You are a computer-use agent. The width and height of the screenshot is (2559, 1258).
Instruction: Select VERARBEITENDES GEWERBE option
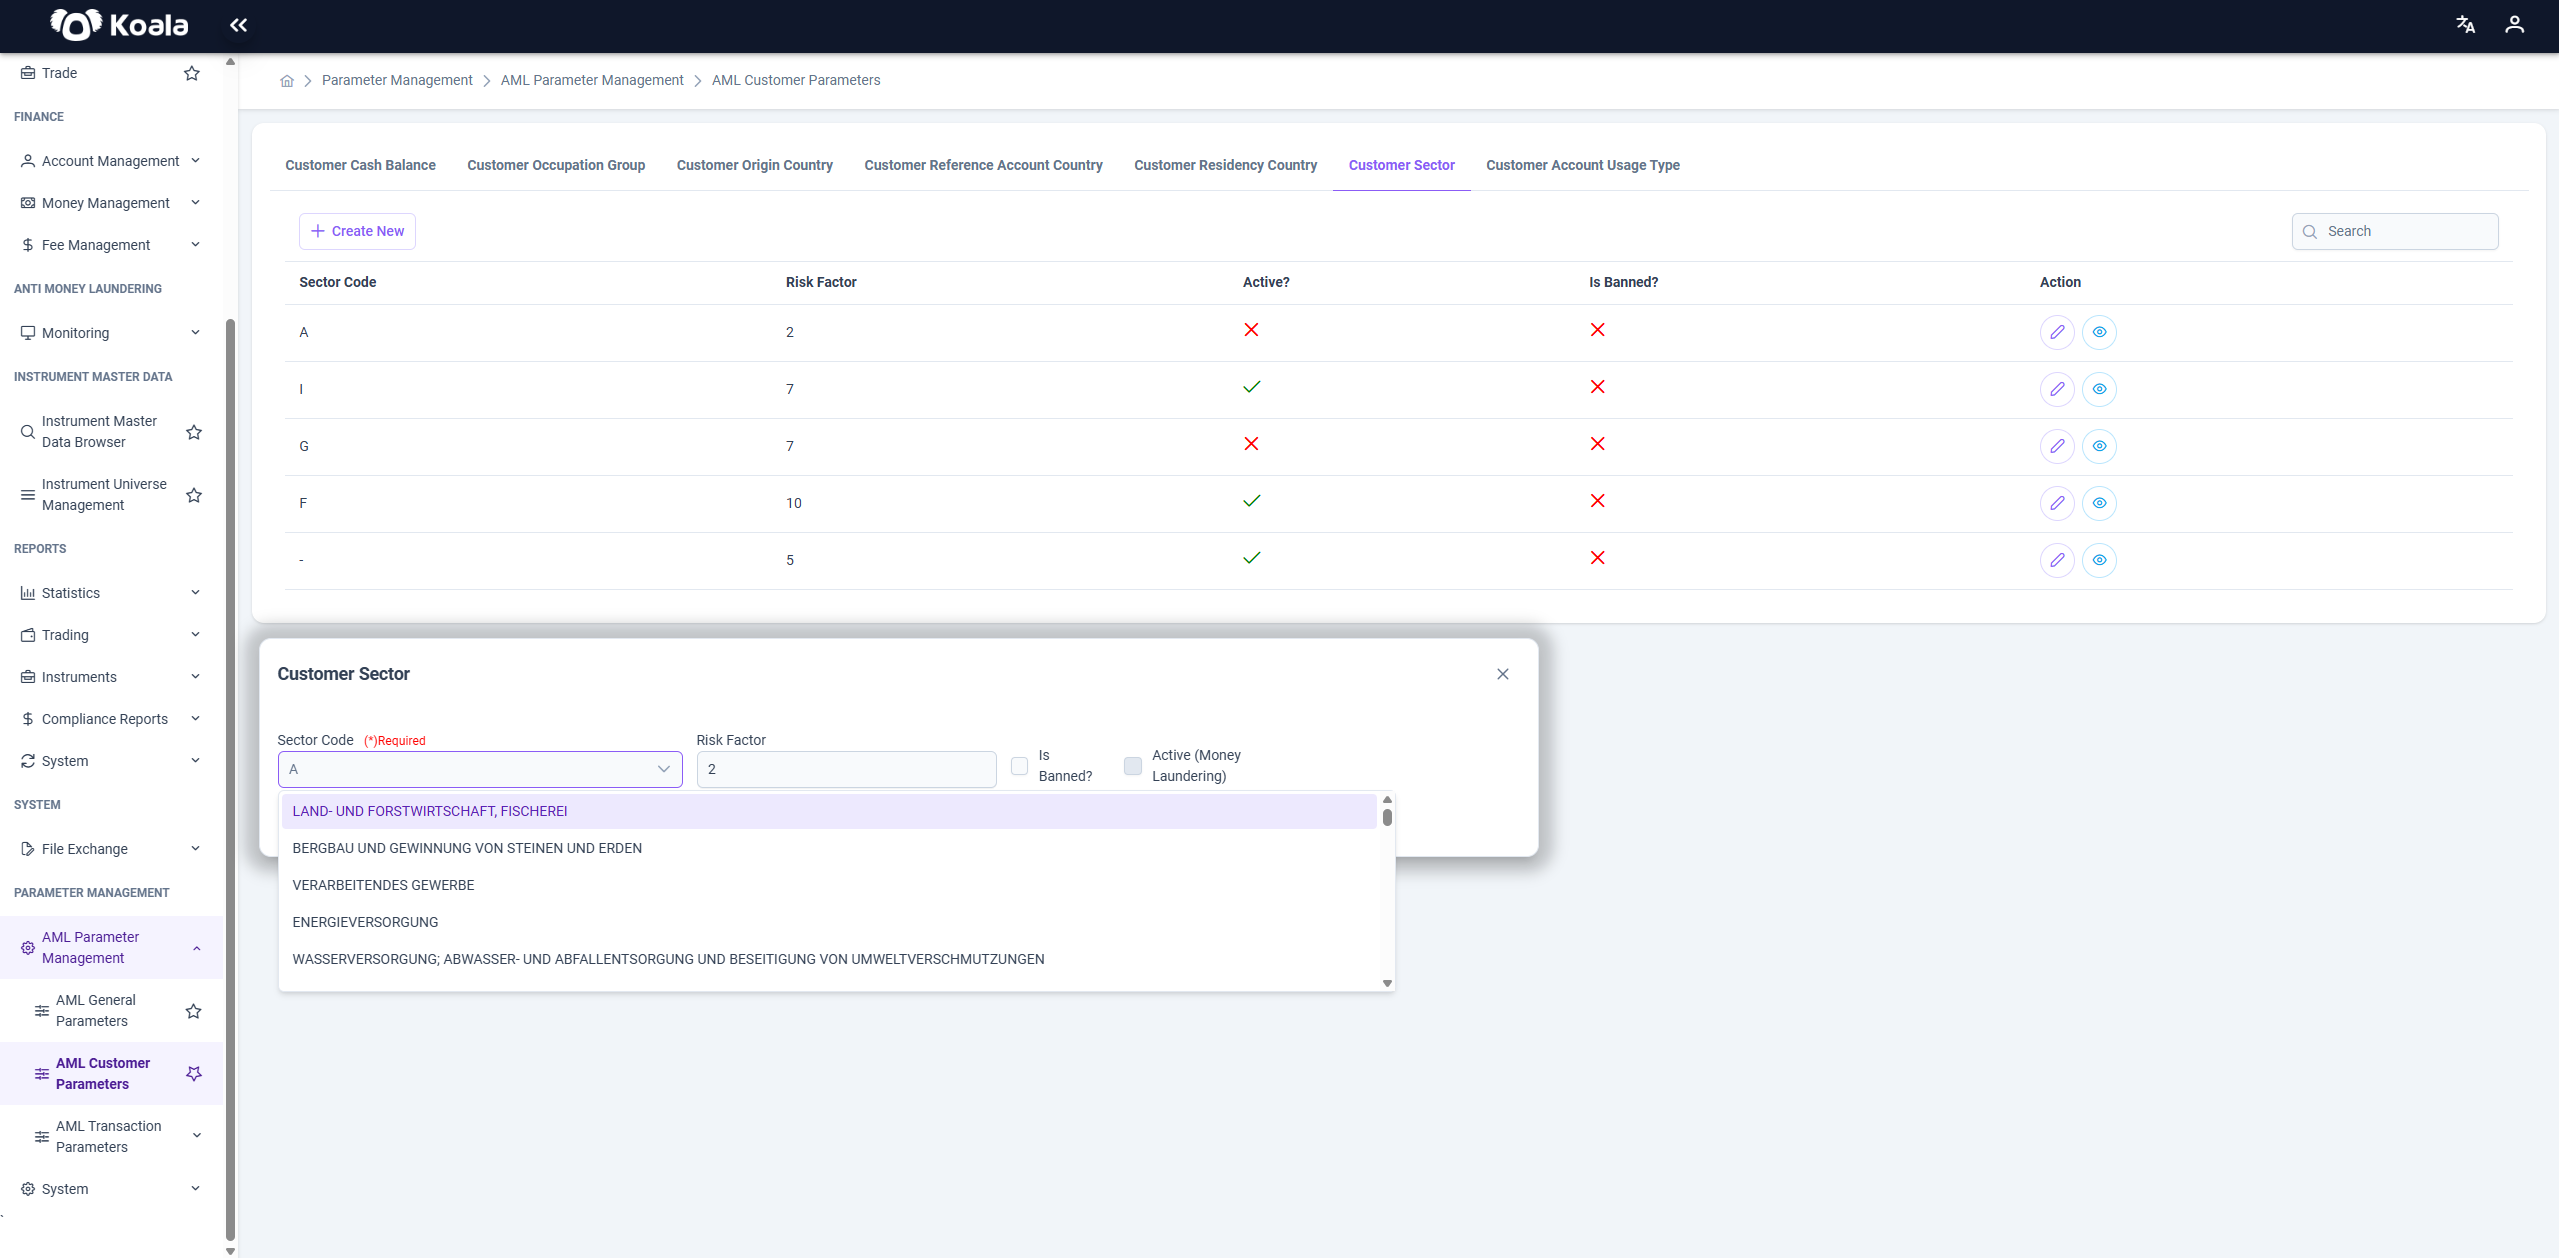pos(828,886)
